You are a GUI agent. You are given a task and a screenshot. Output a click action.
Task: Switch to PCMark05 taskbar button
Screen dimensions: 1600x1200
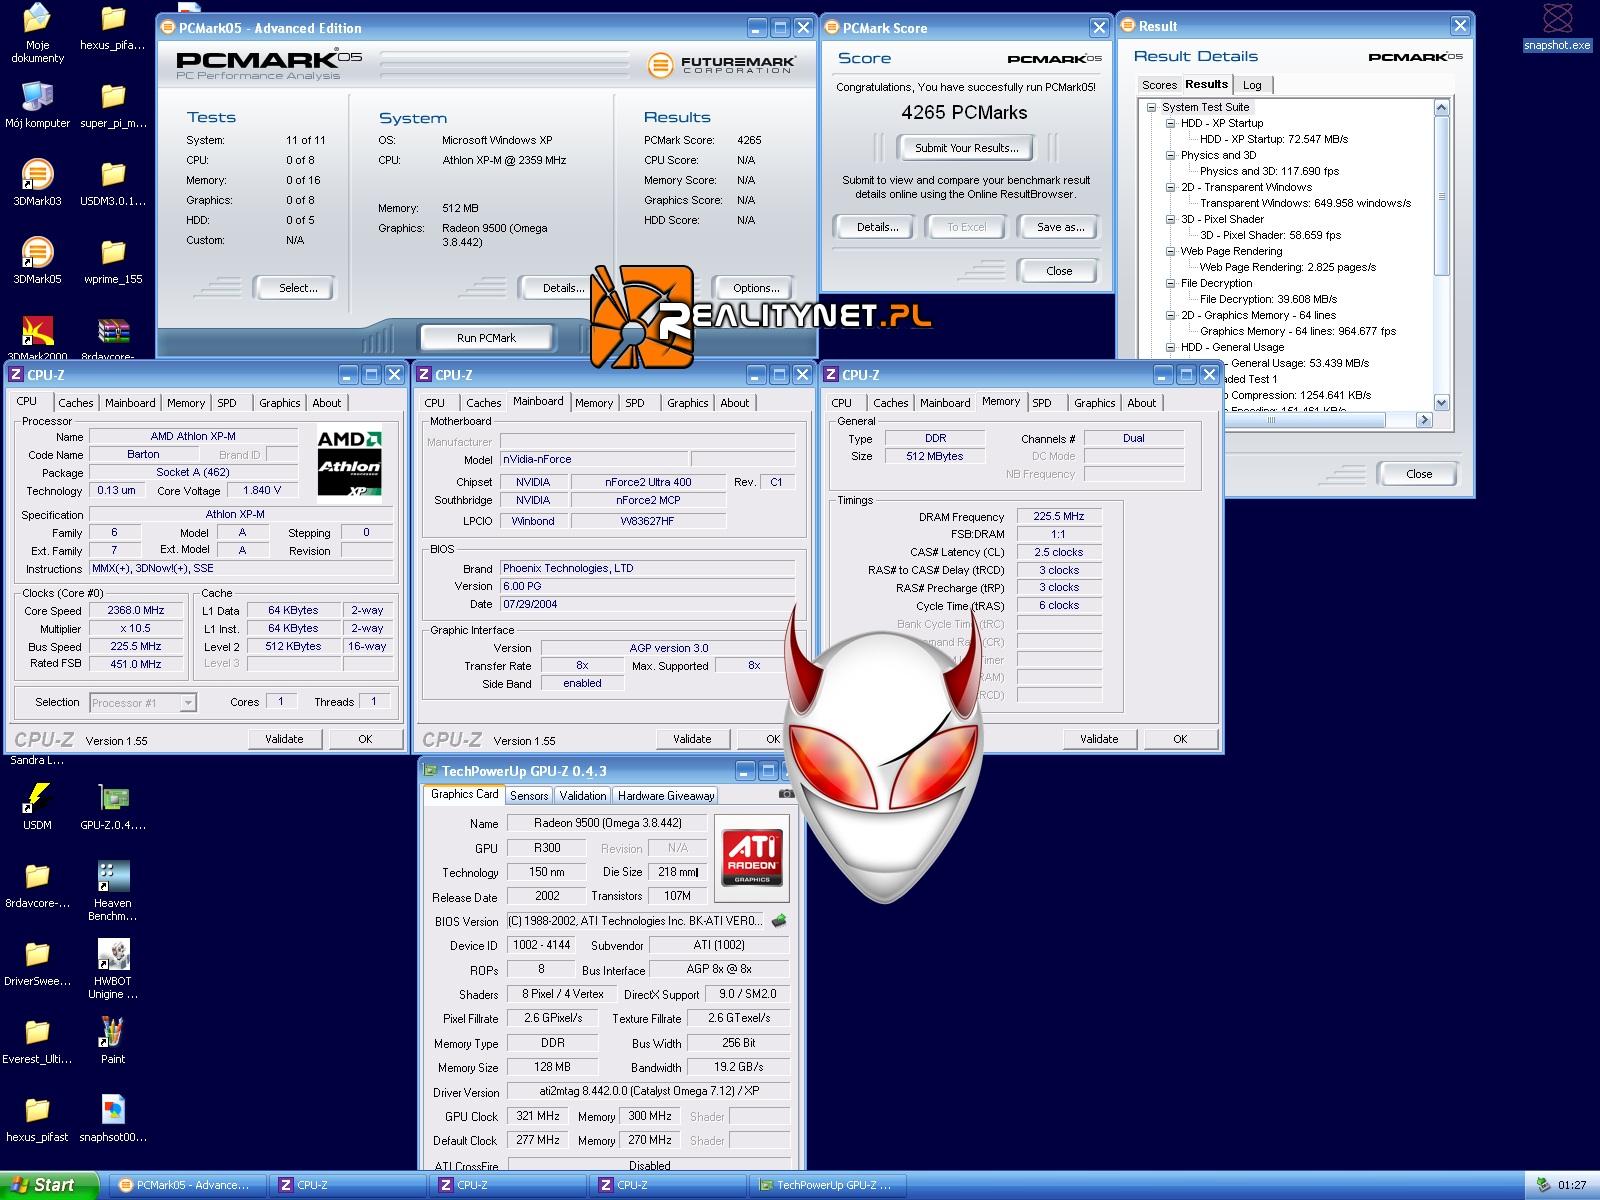pyautogui.click(x=187, y=1185)
